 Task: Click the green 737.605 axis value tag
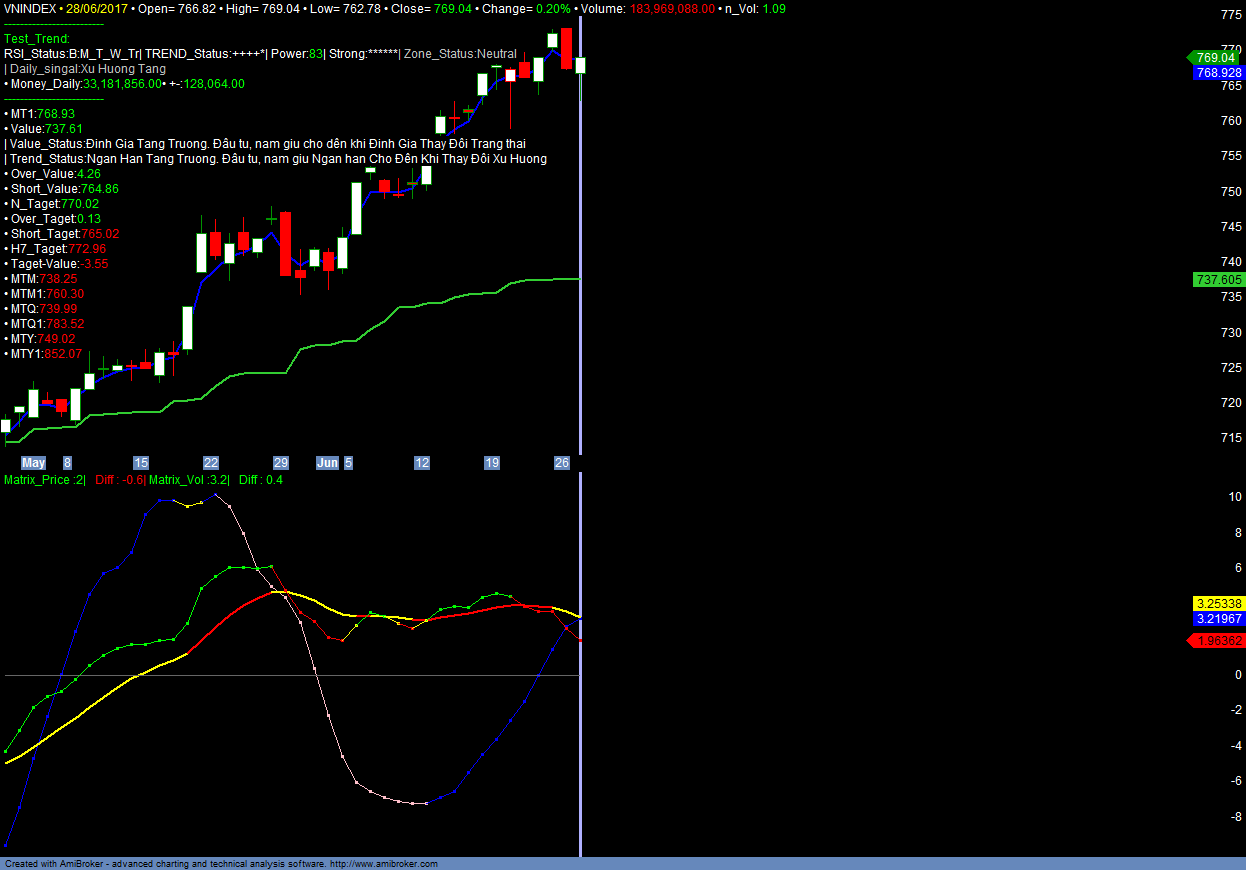(x=1218, y=280)
